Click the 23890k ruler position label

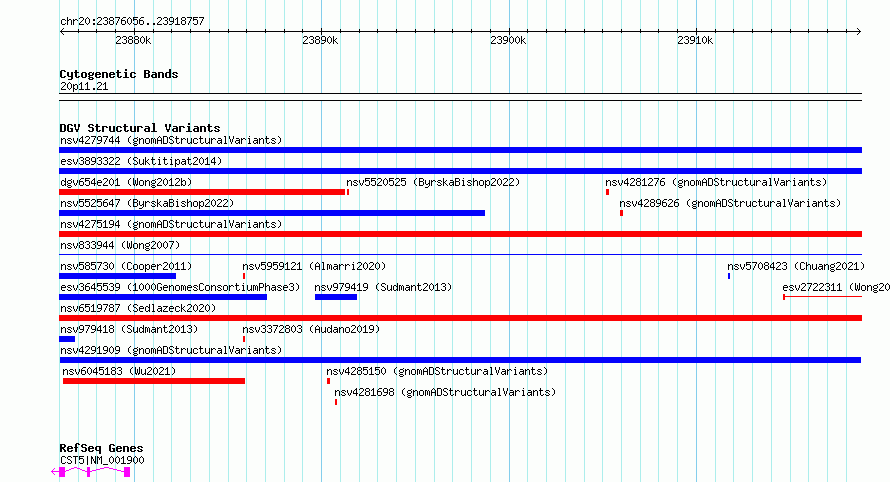[x=320, y=40]
